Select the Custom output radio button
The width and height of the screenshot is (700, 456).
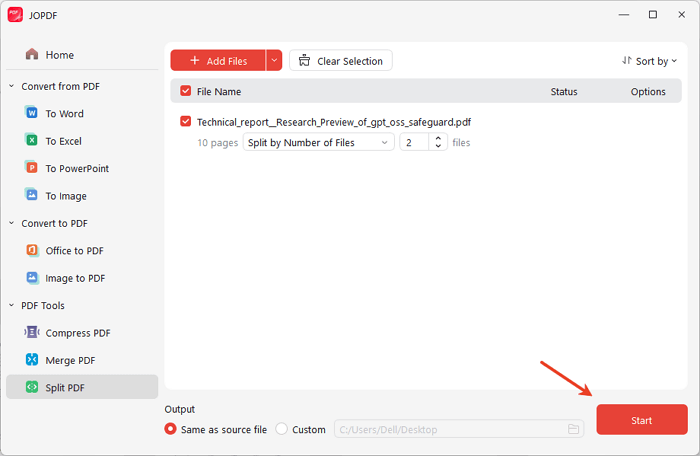282,429
